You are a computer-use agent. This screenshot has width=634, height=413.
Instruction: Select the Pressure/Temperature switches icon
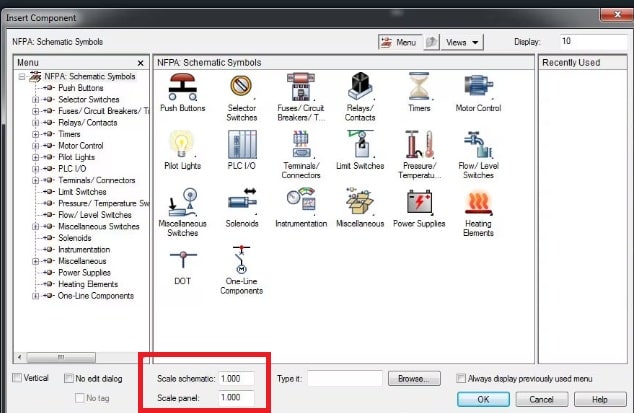[x=419, y=144]
